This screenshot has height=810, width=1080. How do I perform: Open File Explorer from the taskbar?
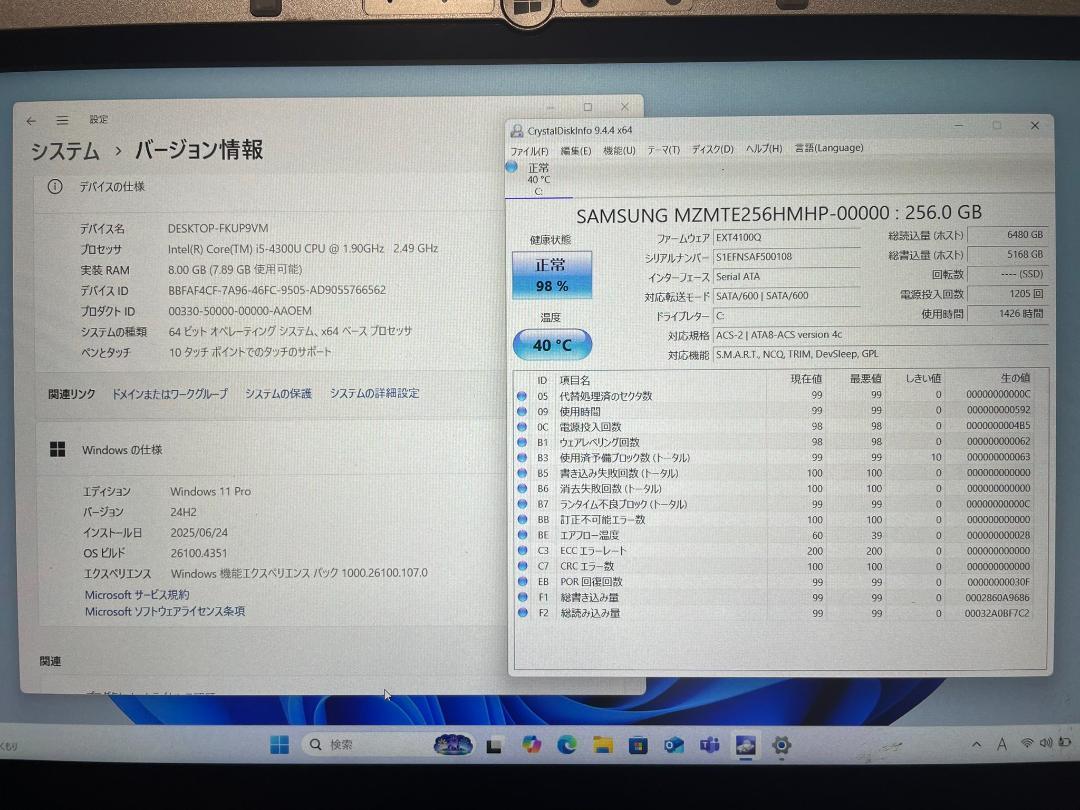[603, 745]
